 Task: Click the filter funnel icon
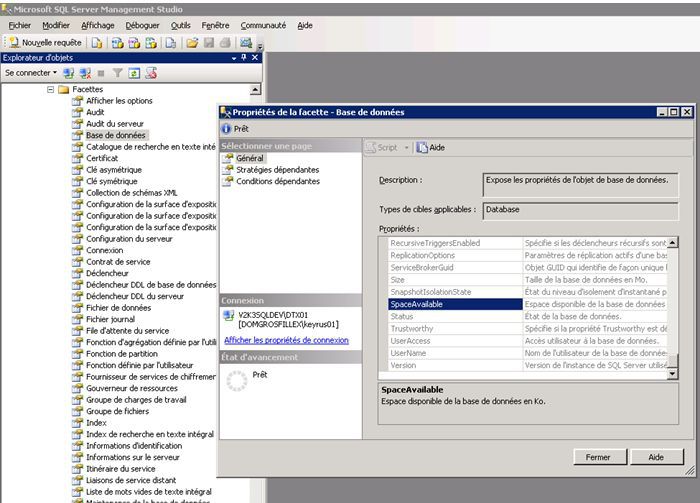pyautogui.click(x=117, y=73)
